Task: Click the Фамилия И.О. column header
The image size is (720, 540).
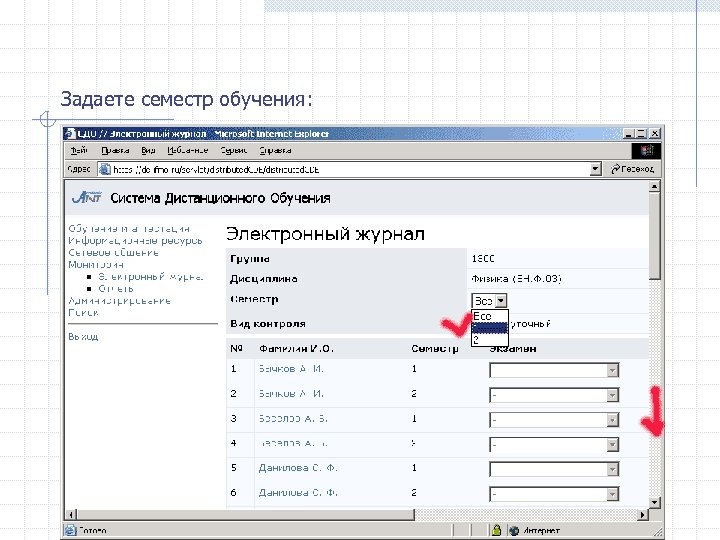Action: pyautogui.click(x=296, y=349)
